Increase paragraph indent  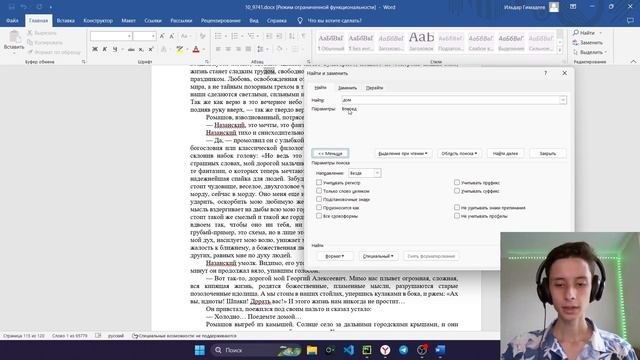279,36
